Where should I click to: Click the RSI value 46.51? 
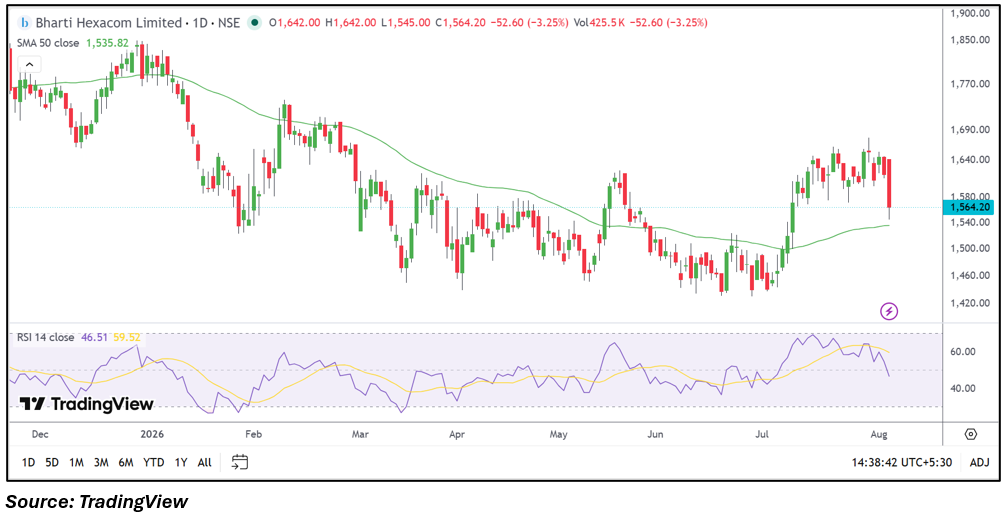click(x=93, y=337)
